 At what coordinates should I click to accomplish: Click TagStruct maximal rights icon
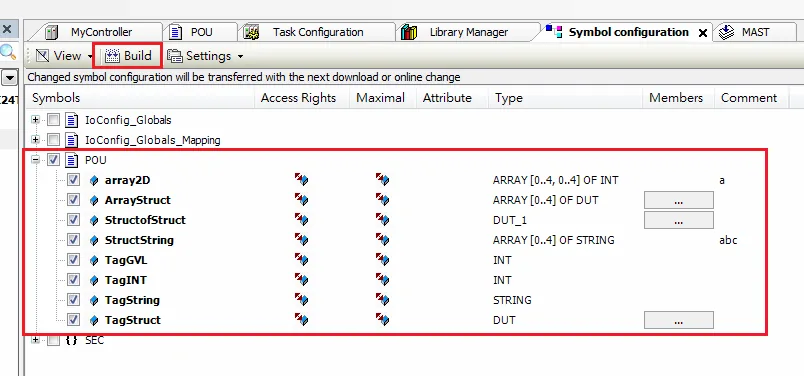pos(382,320)
